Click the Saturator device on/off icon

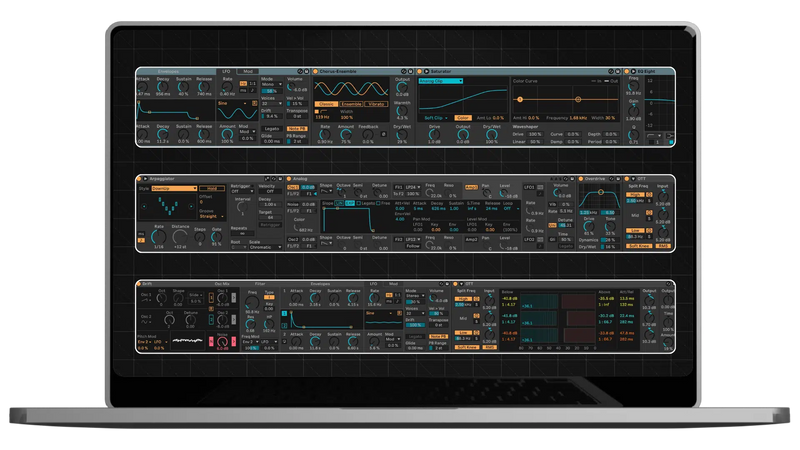(x=420, y=72)
